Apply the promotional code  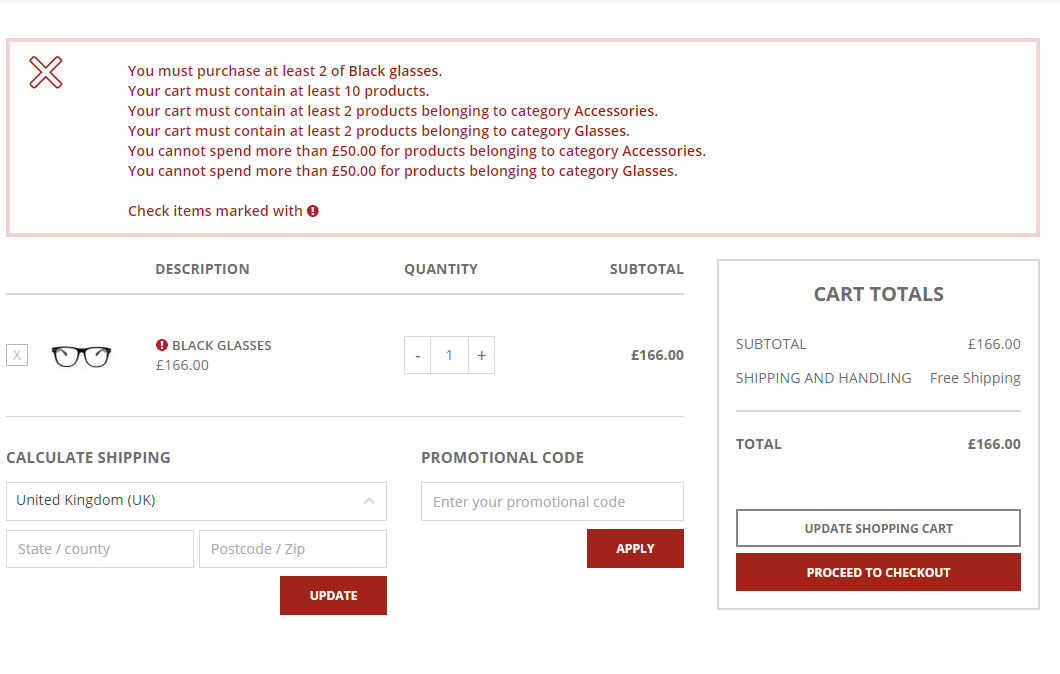(x=635, y=548)
